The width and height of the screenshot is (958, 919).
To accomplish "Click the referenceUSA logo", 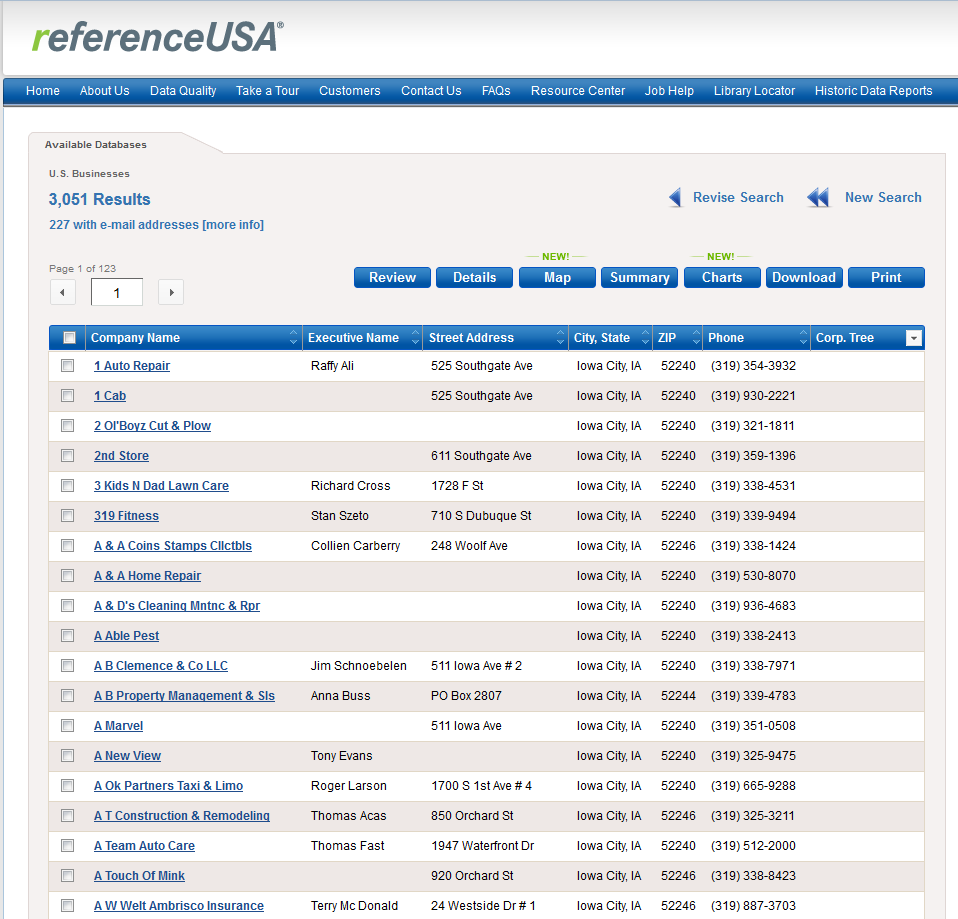I will pos(157,37).
